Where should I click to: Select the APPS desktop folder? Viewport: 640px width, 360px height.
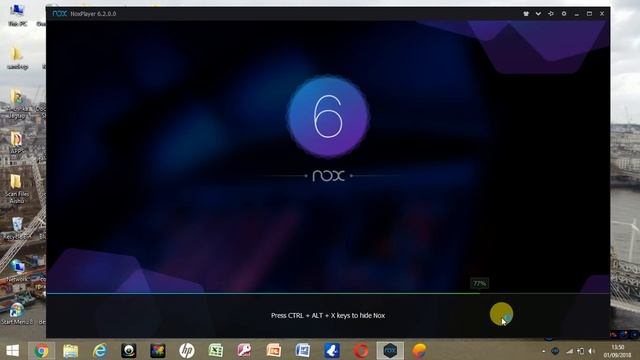tap(16, 142)
